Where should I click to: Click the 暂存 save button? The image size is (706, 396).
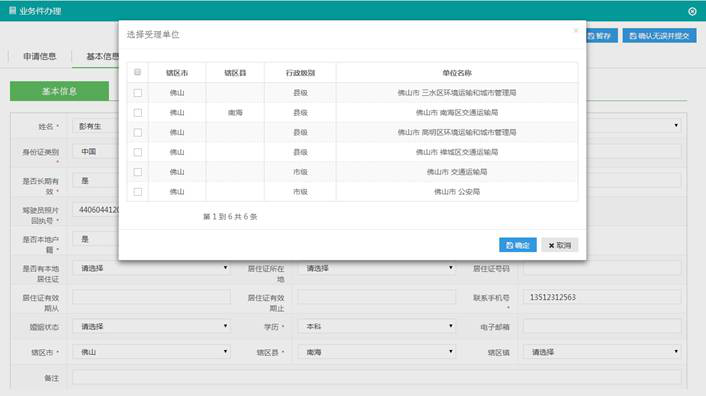(x=600, y=36)
